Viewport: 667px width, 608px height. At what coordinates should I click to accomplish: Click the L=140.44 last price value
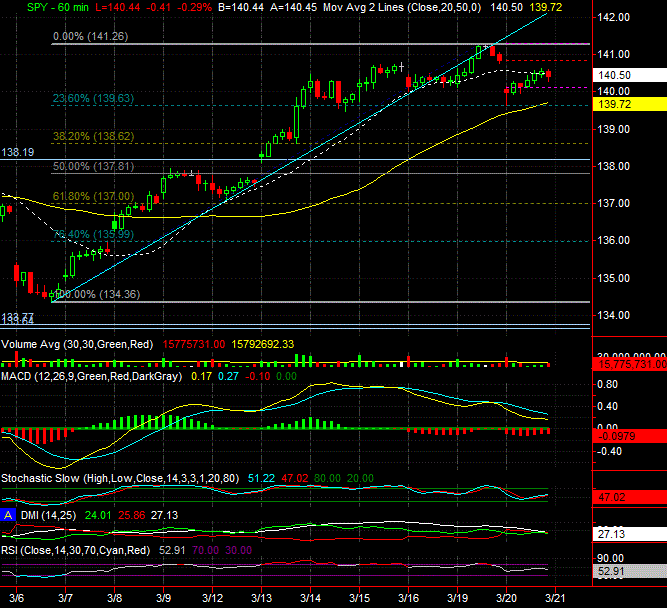coord(117,7)
